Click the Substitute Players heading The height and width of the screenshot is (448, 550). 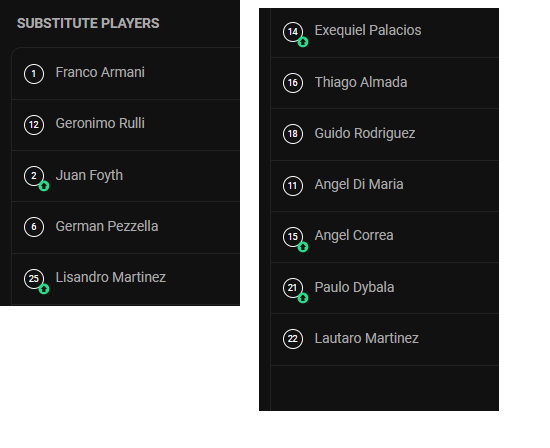tap(88, 24)
